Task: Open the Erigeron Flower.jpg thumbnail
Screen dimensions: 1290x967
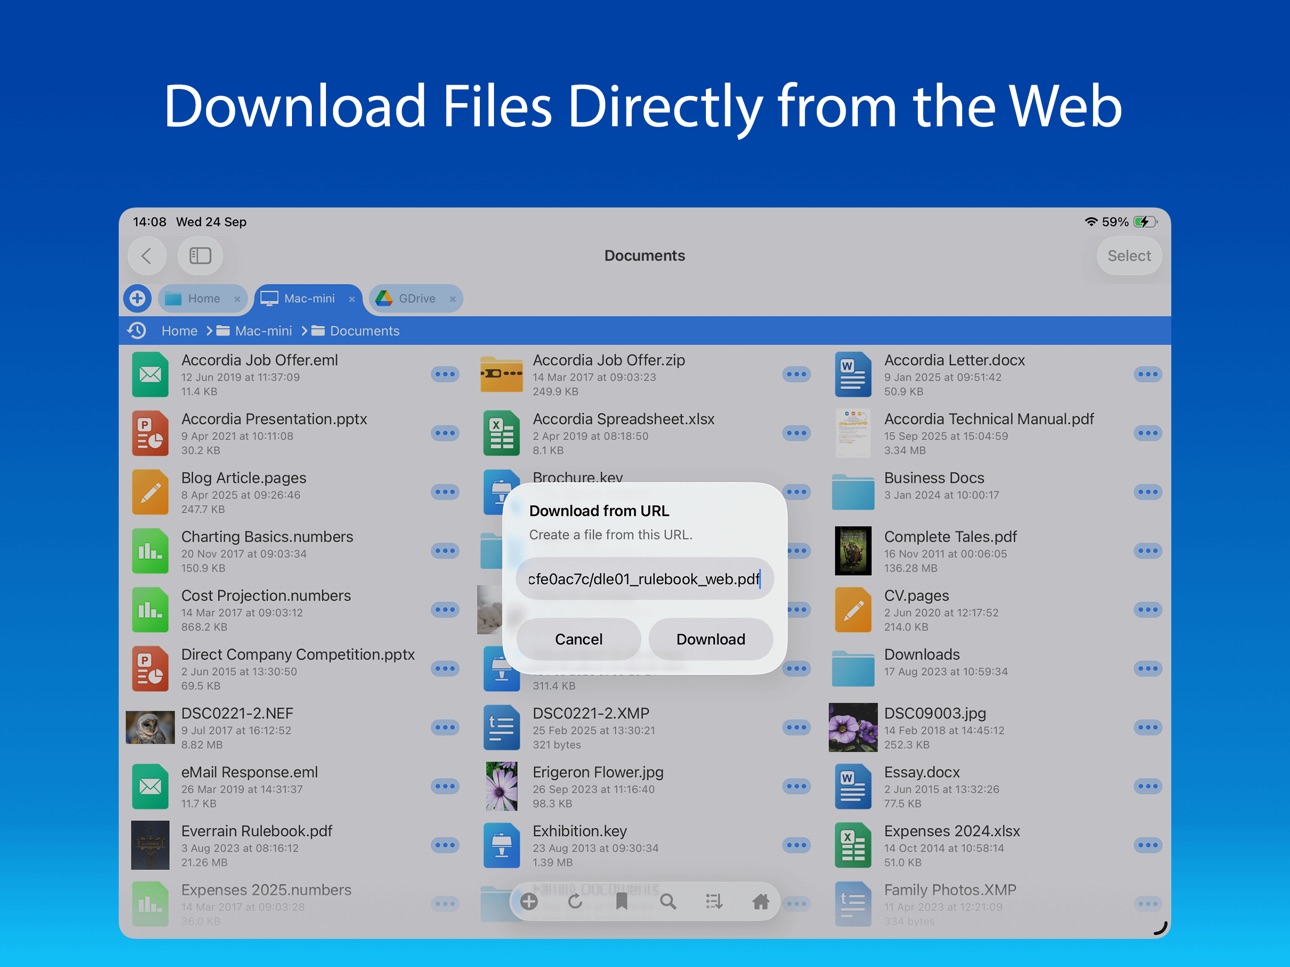Action: pyautogui.click(x=501, y=787)
